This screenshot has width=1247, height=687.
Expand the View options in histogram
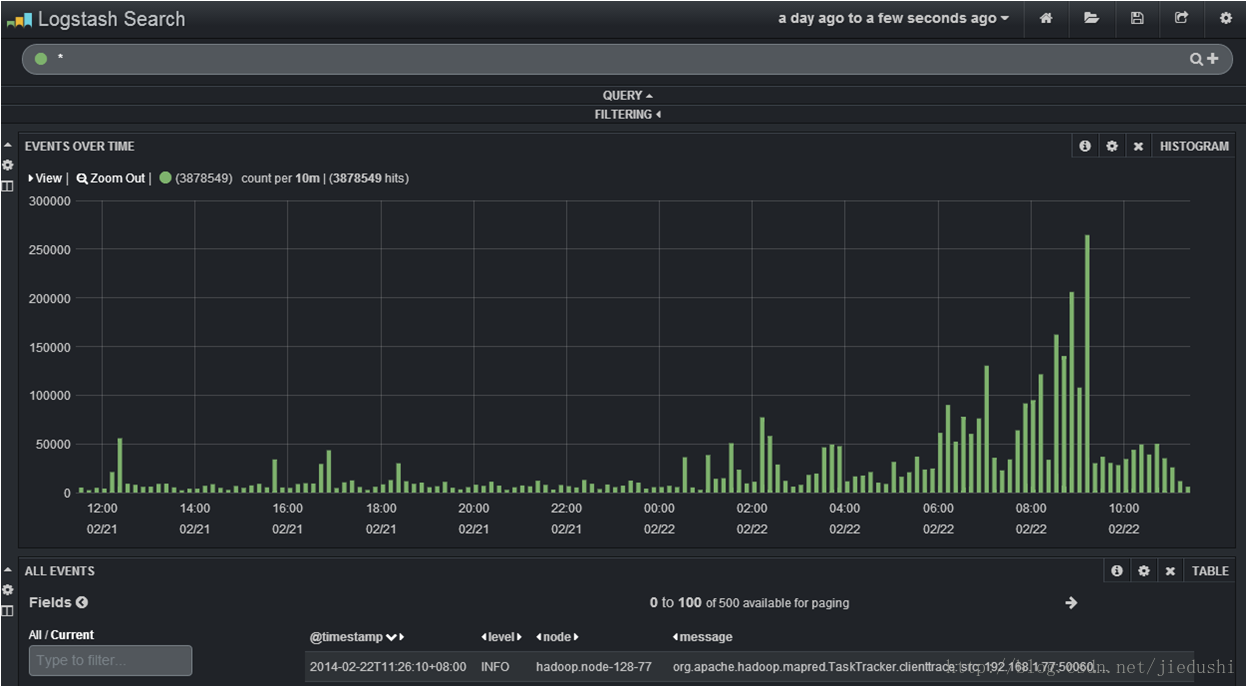pyautogui.click(x=45, y=178)
